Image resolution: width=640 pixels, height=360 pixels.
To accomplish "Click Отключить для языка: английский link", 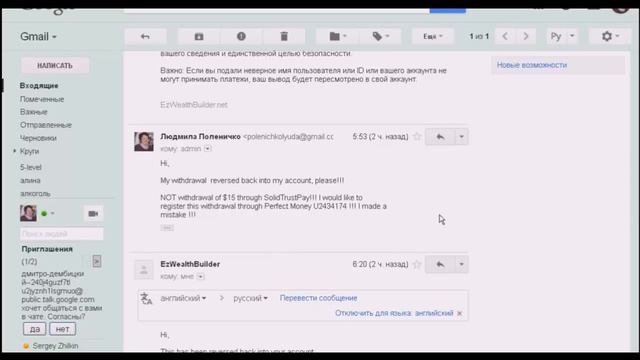I will pos(394,313).
